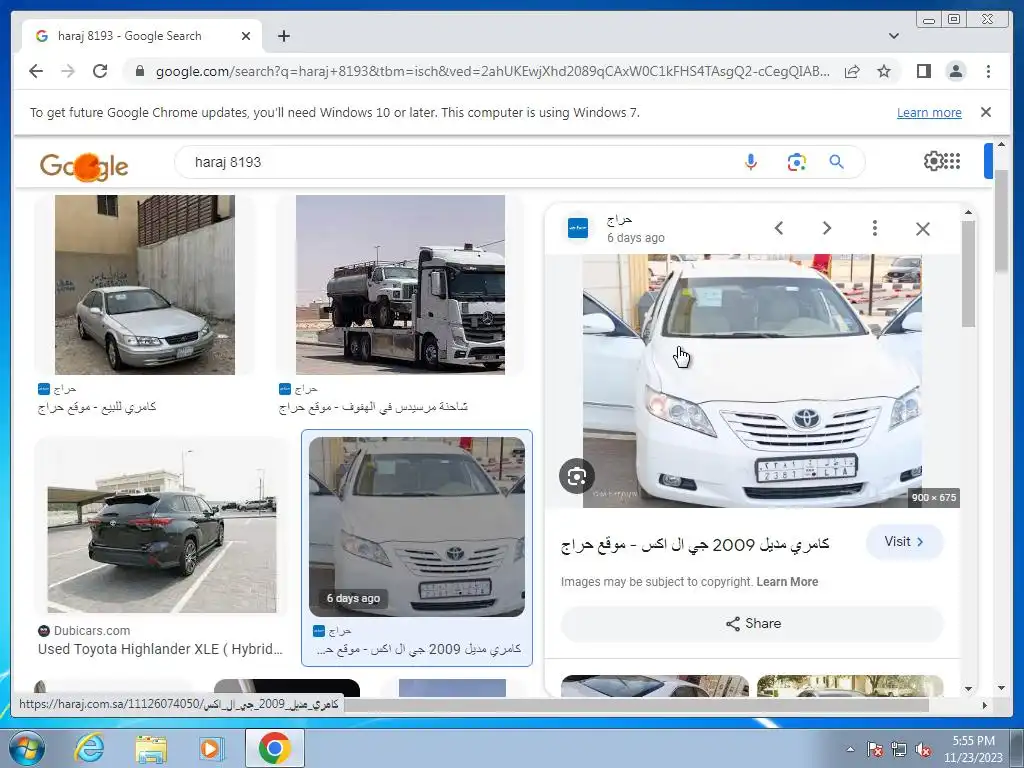This screenshot has height=768, width=1024.
Task: Dismiss the Chrome update notification bar
Action: pyautogui.click(x=985, y=112)
